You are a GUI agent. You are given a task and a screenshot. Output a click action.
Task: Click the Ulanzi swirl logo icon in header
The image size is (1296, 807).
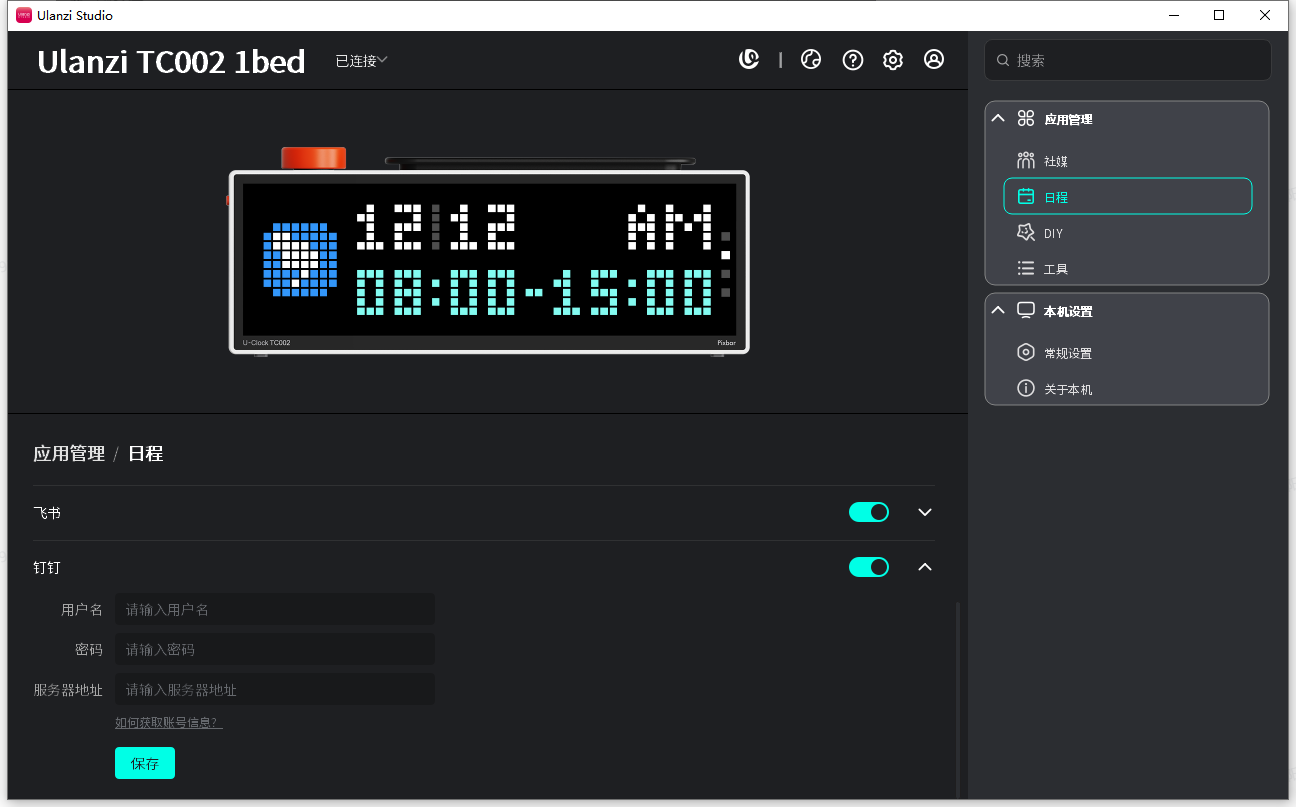(749, 60)
